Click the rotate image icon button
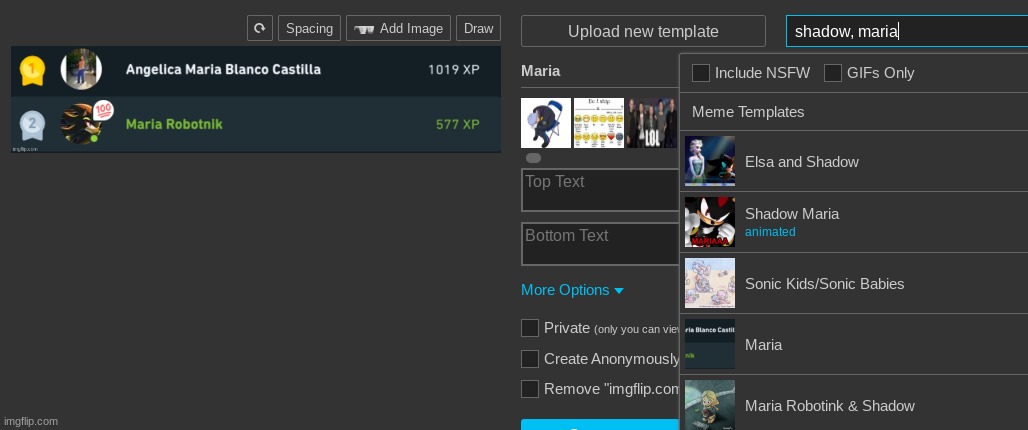Viewport: 1028px width, 430px height. (260, 28)
